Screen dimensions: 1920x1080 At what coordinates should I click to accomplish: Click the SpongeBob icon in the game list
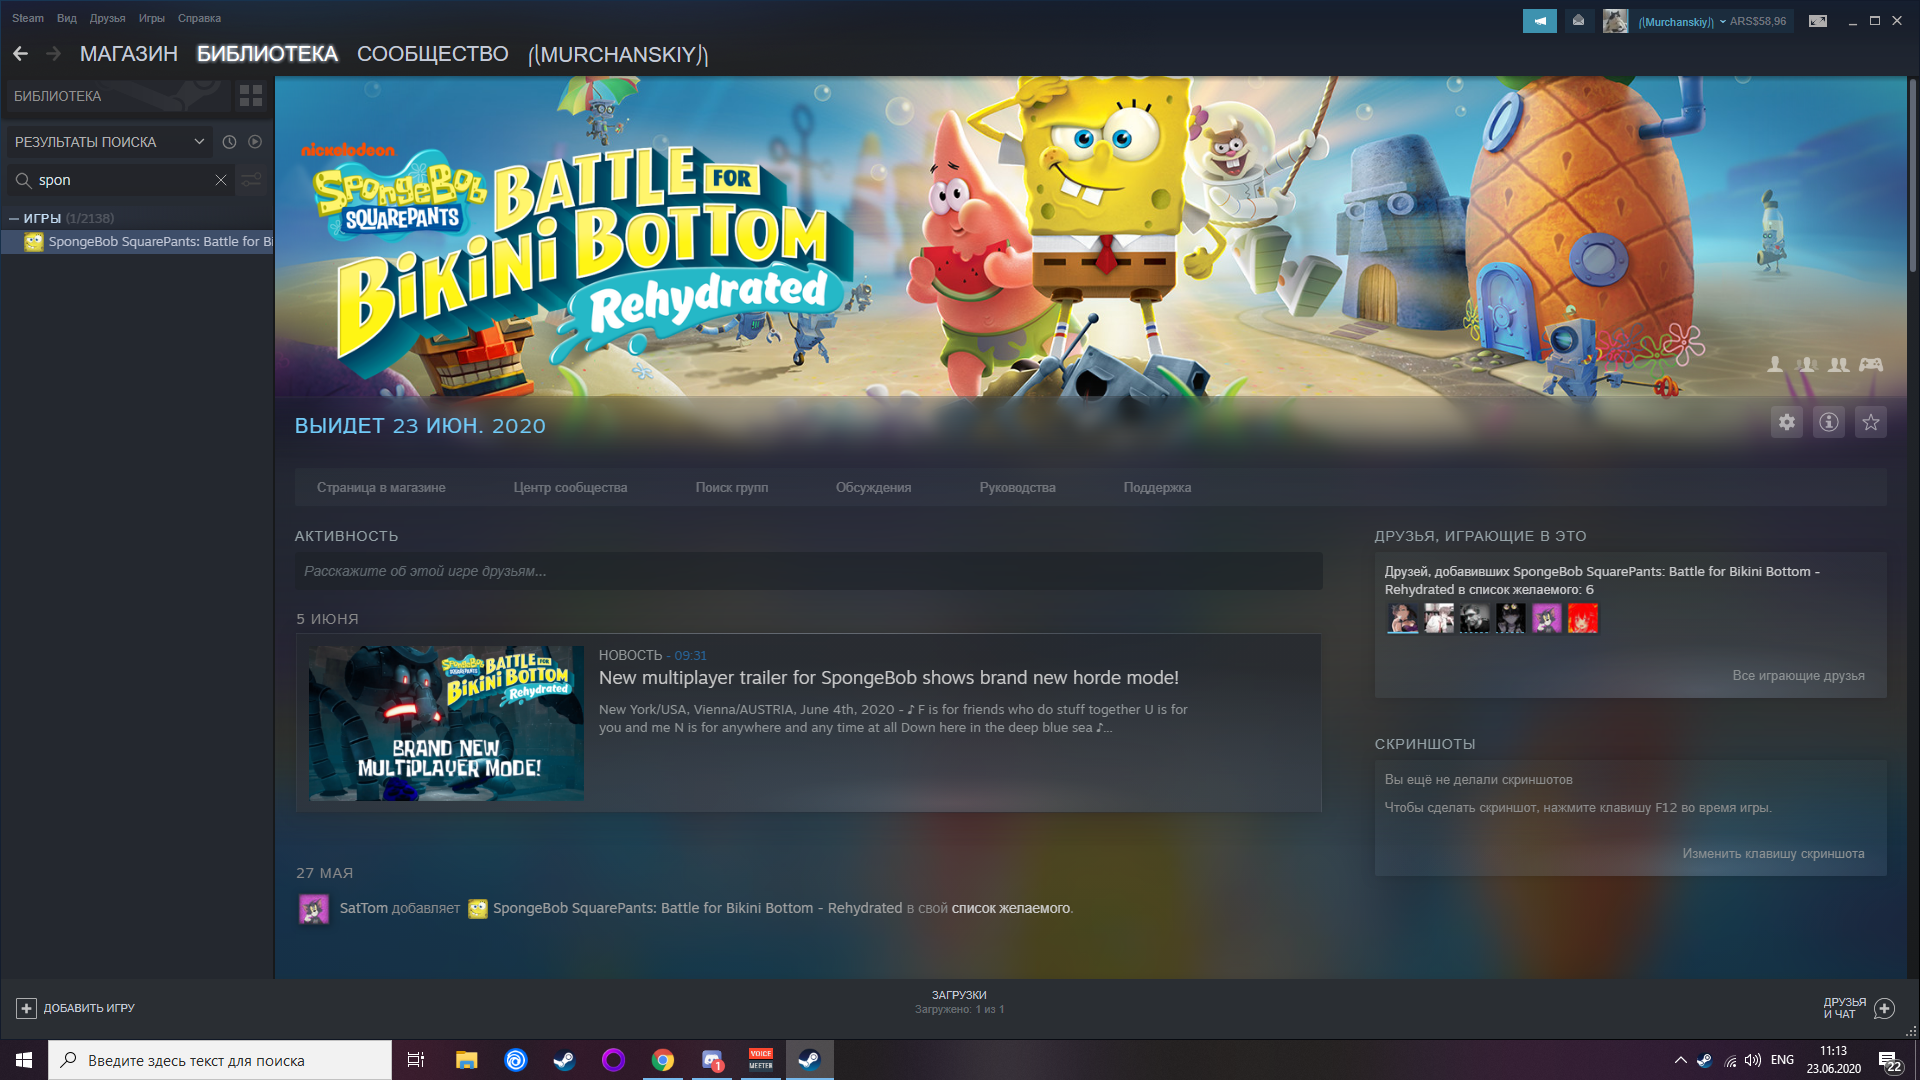coord(34,242)
